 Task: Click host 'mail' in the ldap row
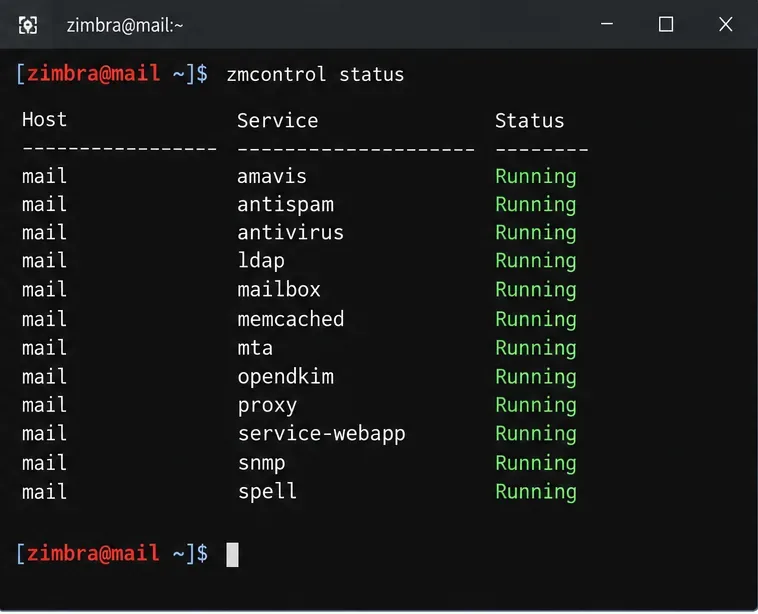pos(44,261)
